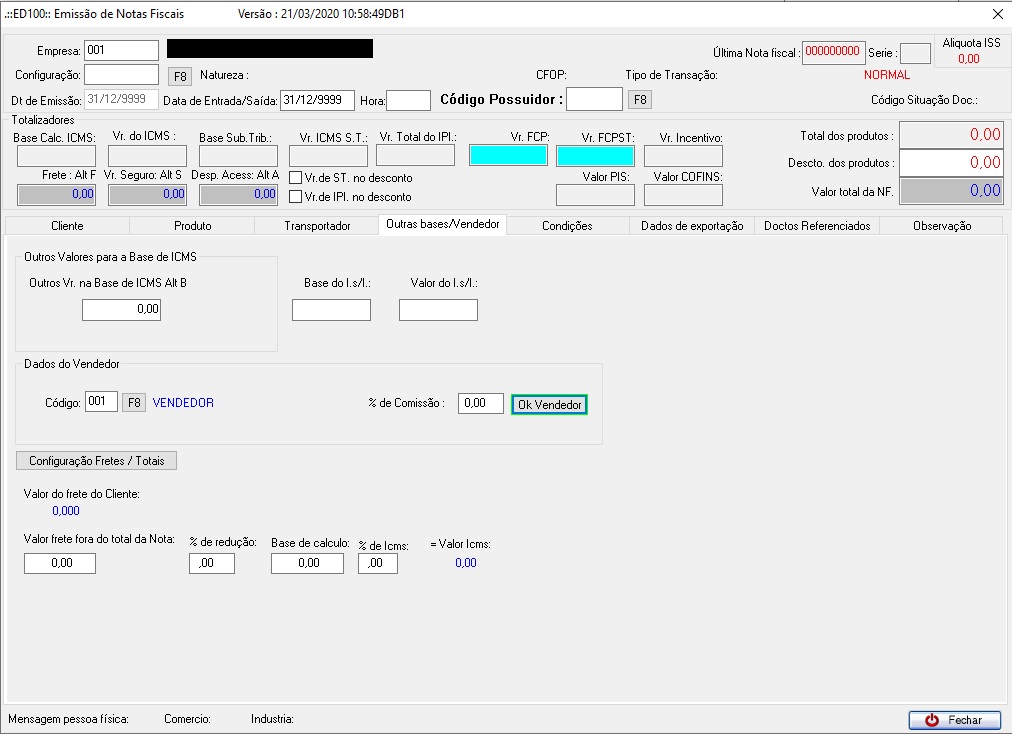
Task: Select the Data de Entrada/Saída field
Action: pyautogui.click(x=317, y=100)
